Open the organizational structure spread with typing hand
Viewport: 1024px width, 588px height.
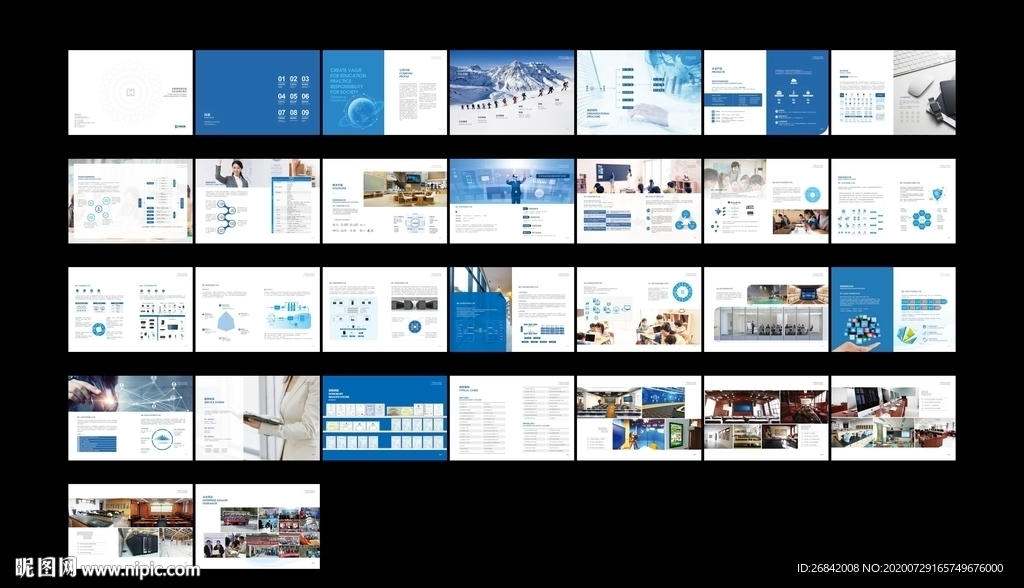639,92
